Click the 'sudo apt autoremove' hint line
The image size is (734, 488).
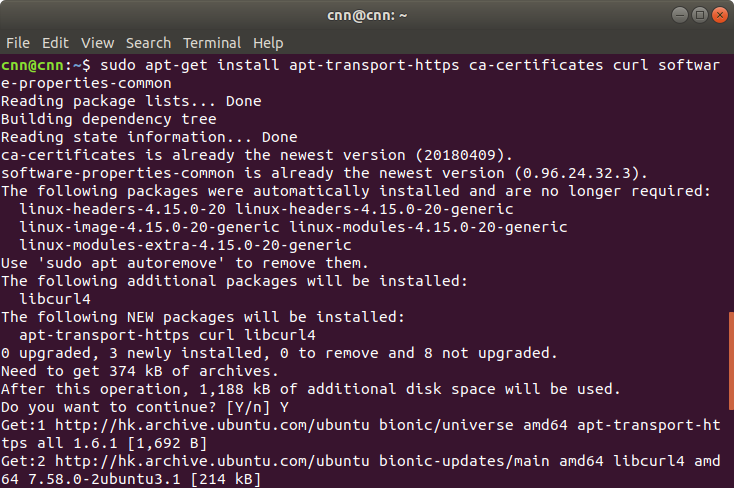coord(184,263)
